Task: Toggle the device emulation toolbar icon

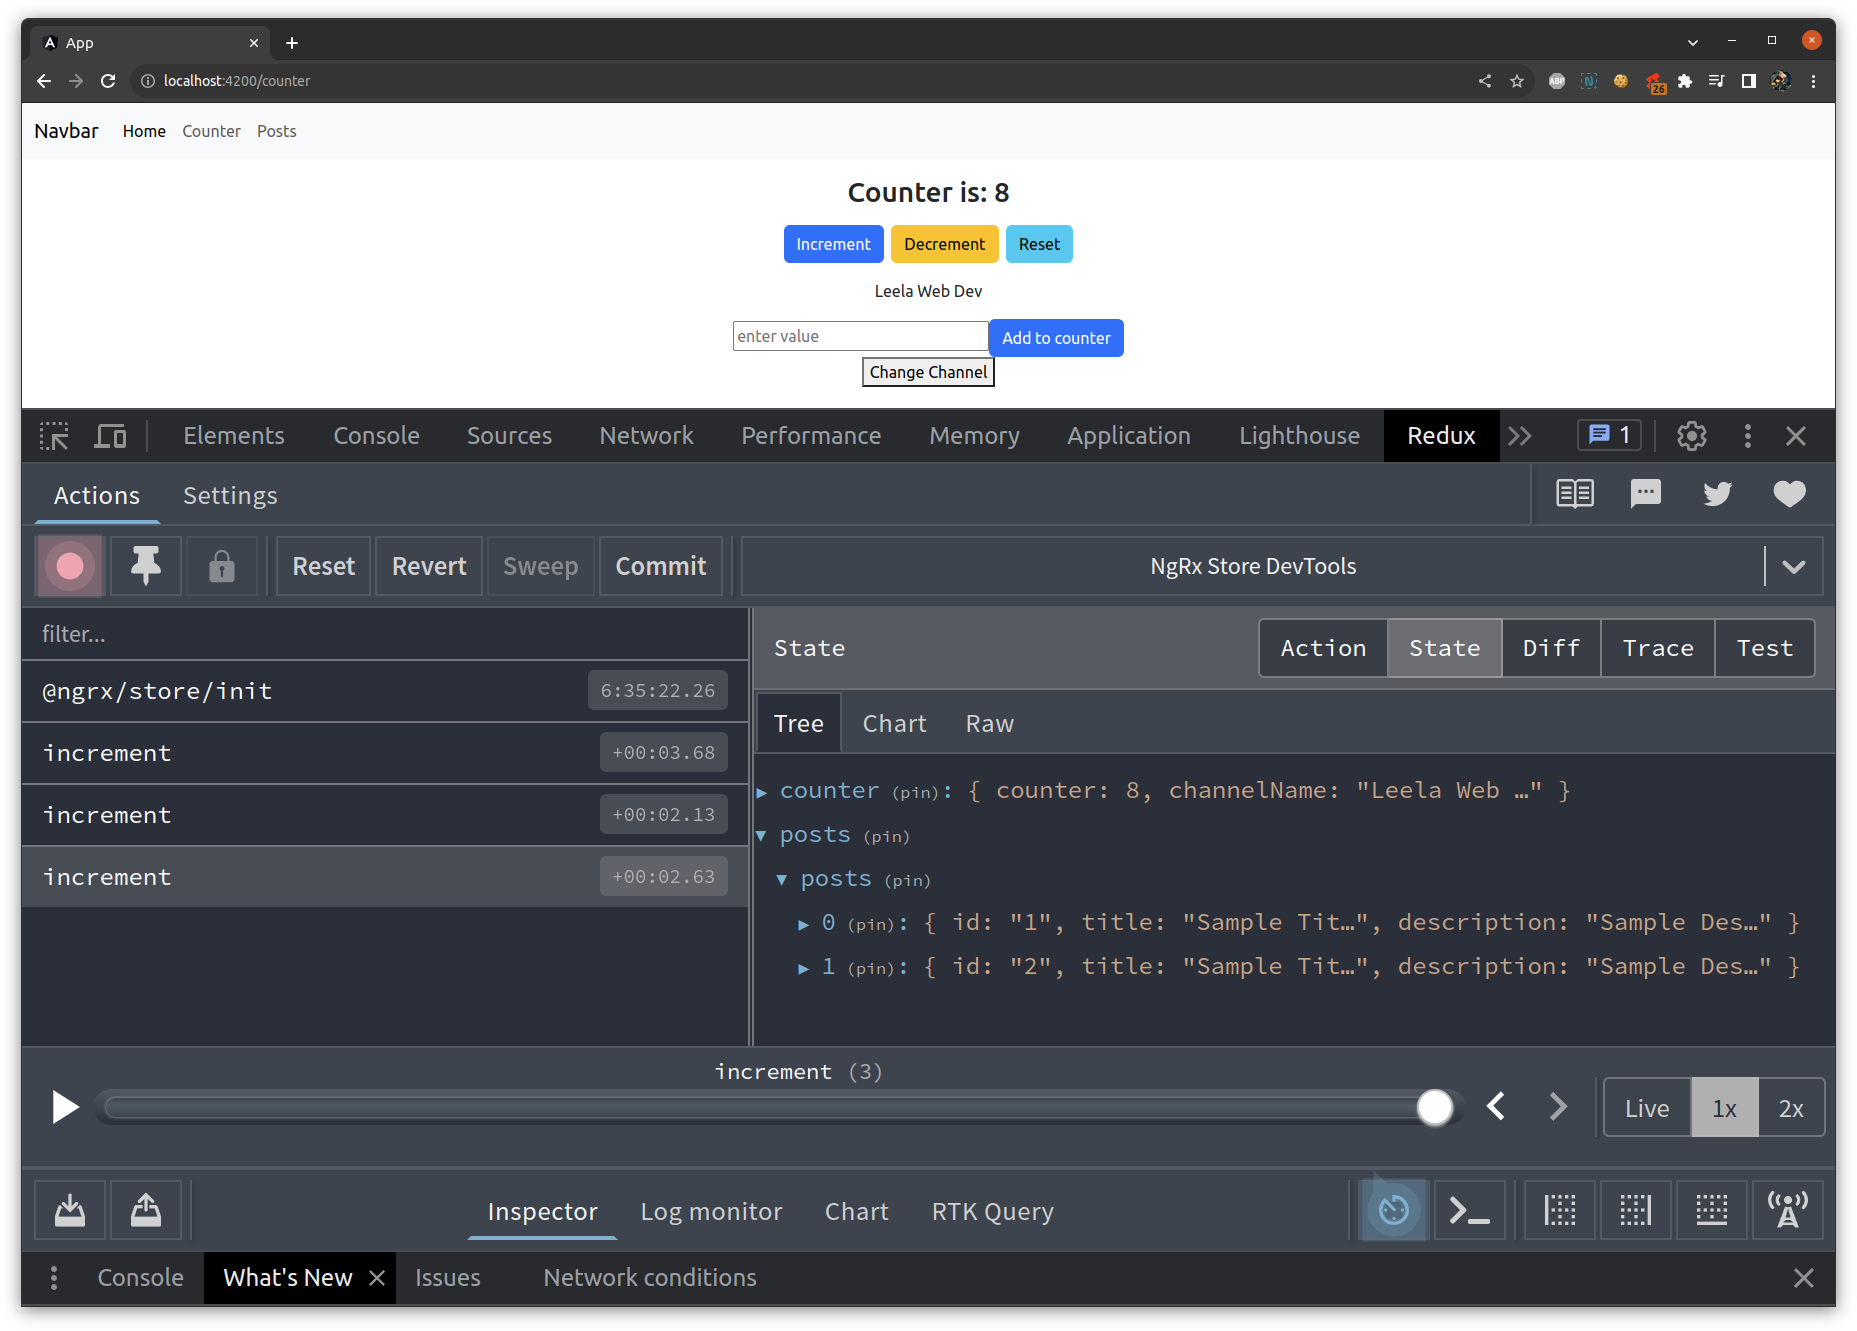Action: [x=110, y=435]
